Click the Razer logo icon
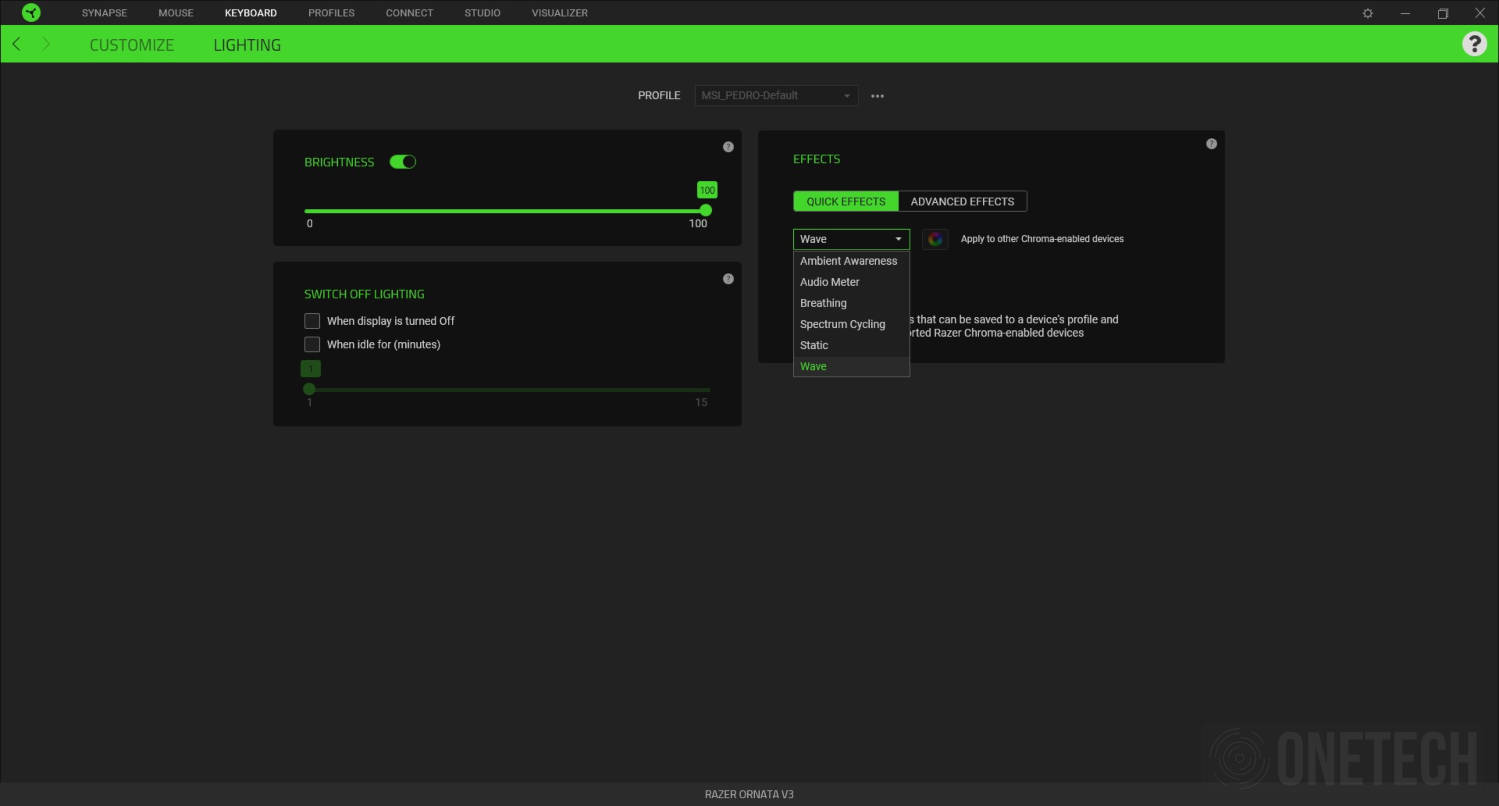Image resolution: width=1499 pixels, height=806 pixels. click(x=31, y=13)
